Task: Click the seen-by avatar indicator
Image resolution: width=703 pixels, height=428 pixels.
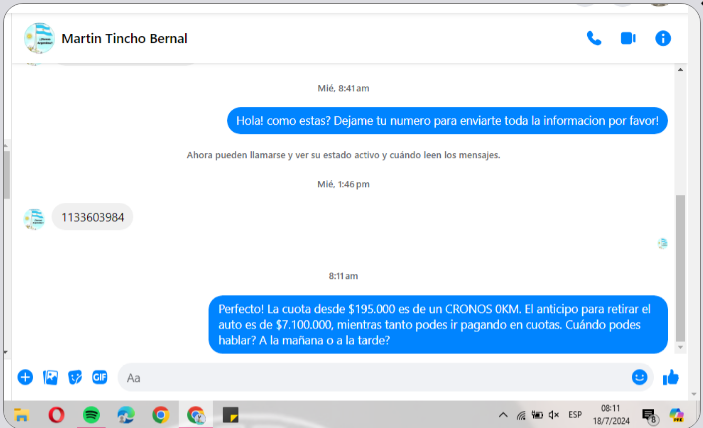Action: click(663, 243)
